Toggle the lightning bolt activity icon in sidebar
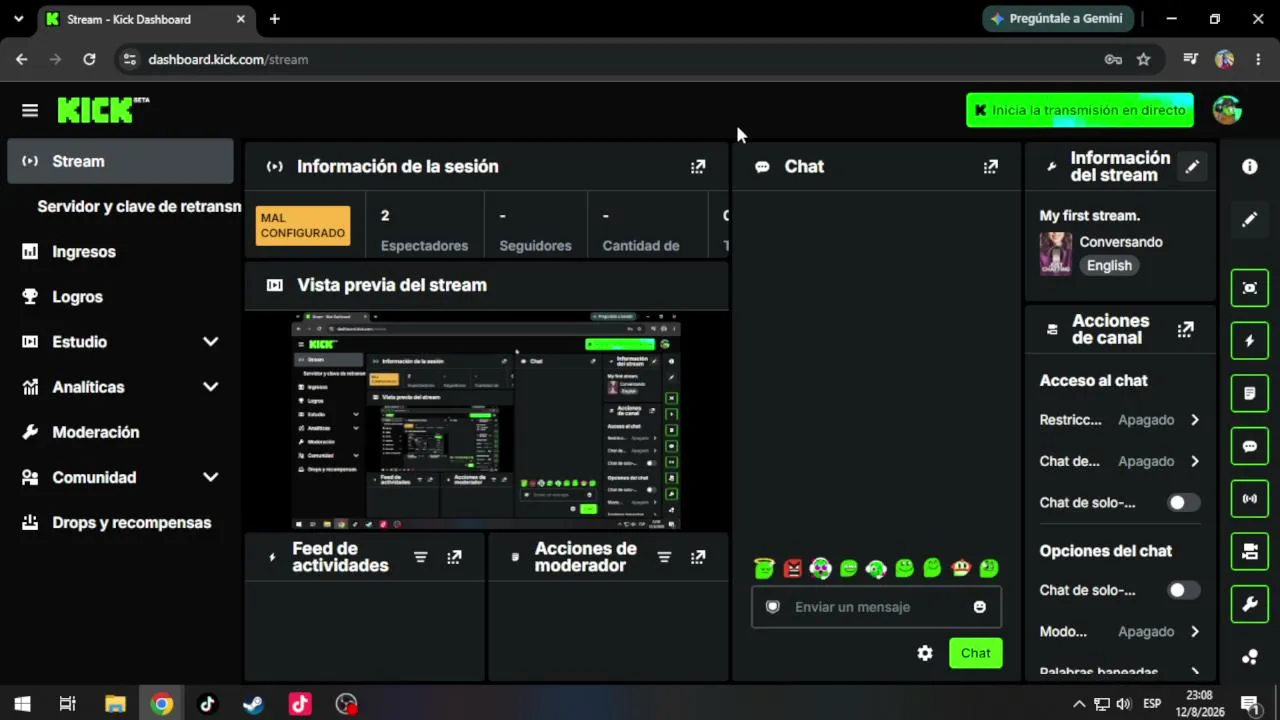This screenshot has width=1280, height=720. [1250, 341]
